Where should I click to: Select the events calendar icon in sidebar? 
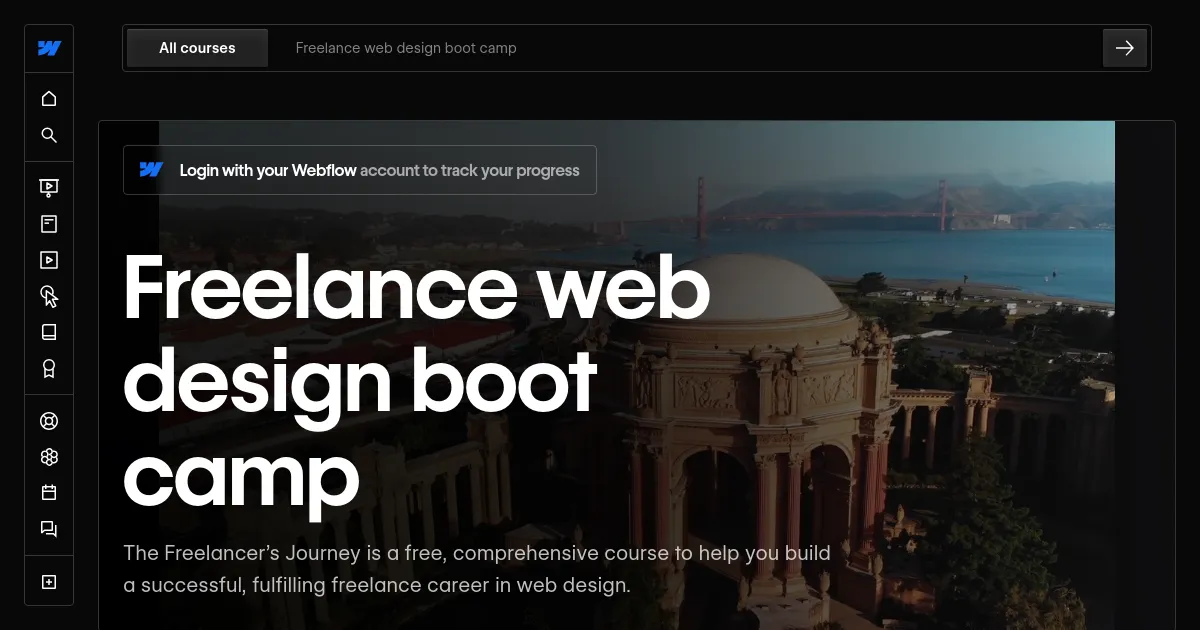point(49,493)
